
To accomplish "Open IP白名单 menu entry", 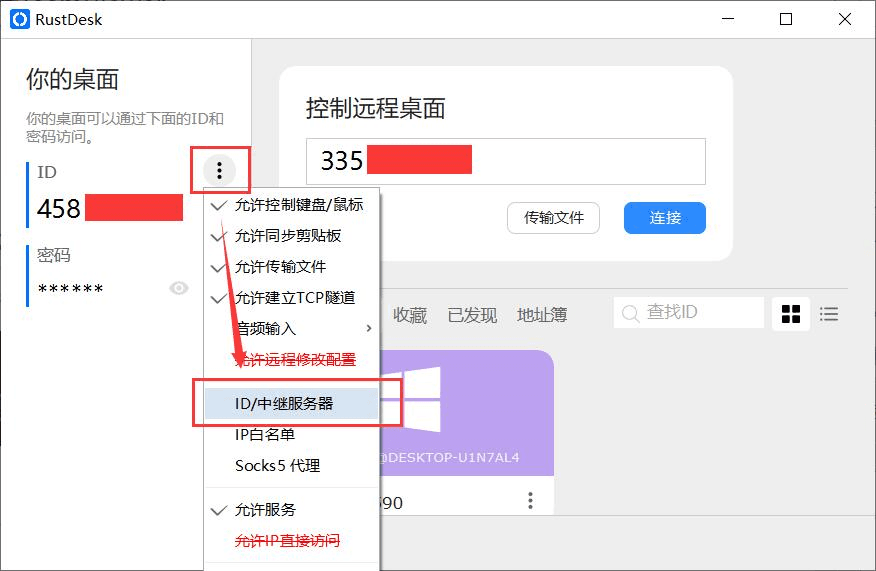I will (x=292, y=435).
